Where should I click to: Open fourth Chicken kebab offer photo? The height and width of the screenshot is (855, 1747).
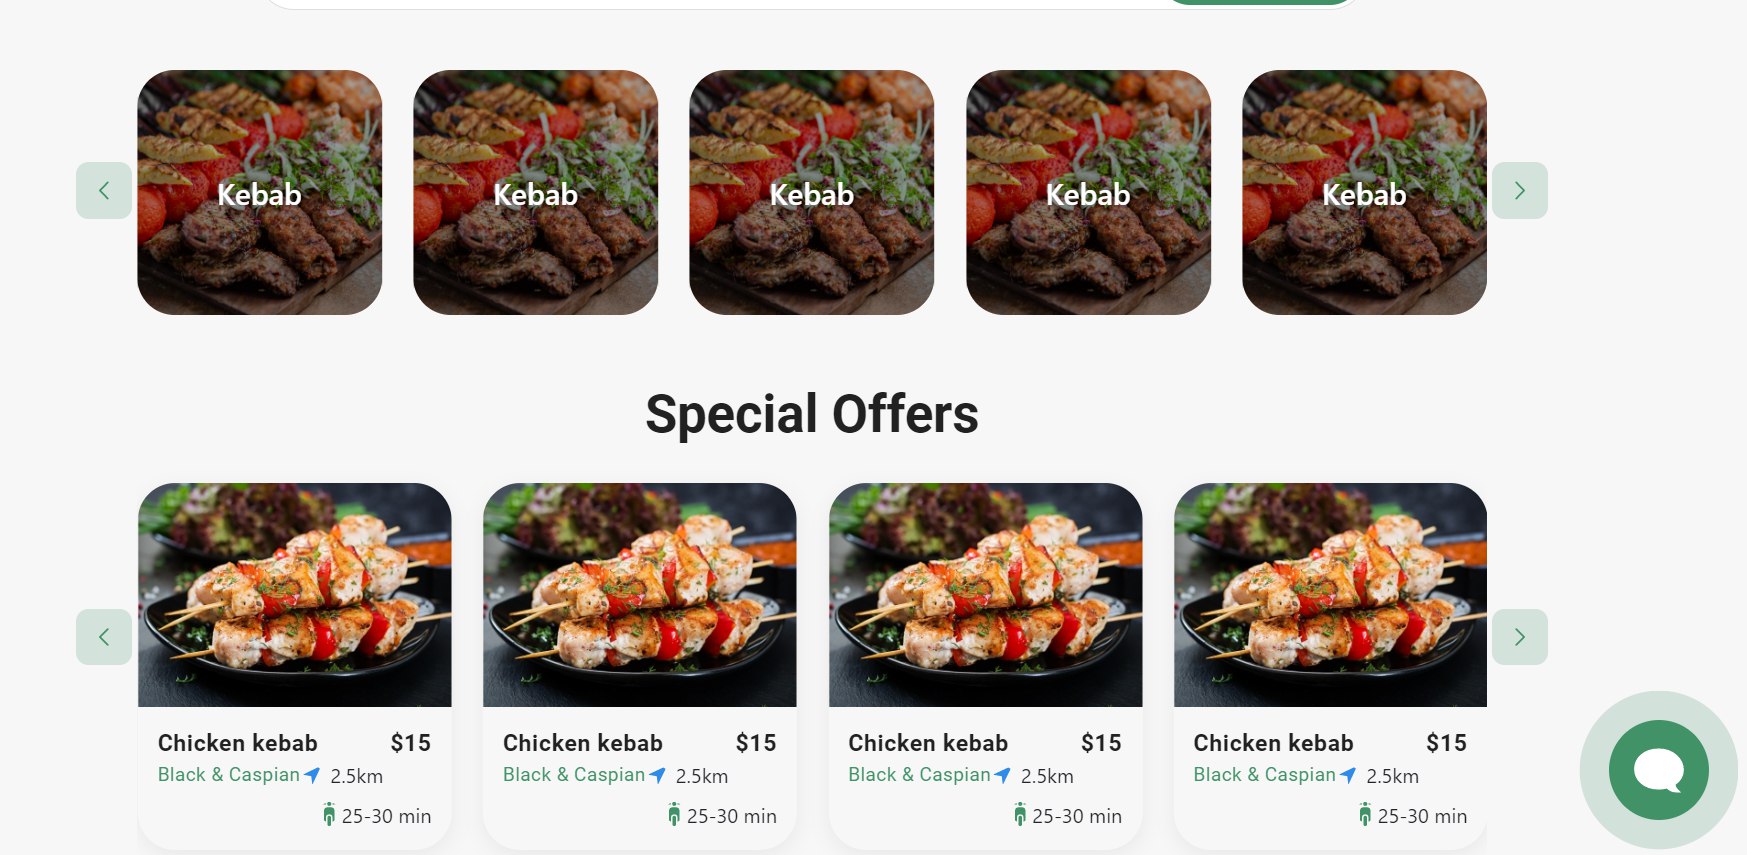(x=1330, y=595)
